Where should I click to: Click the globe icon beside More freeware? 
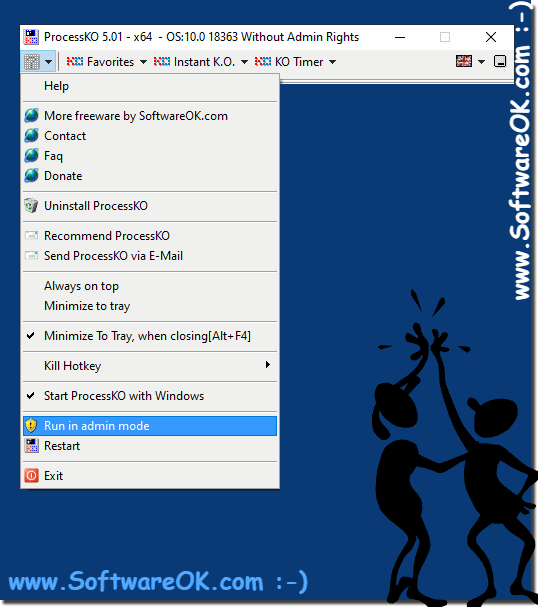click(31, 116)
